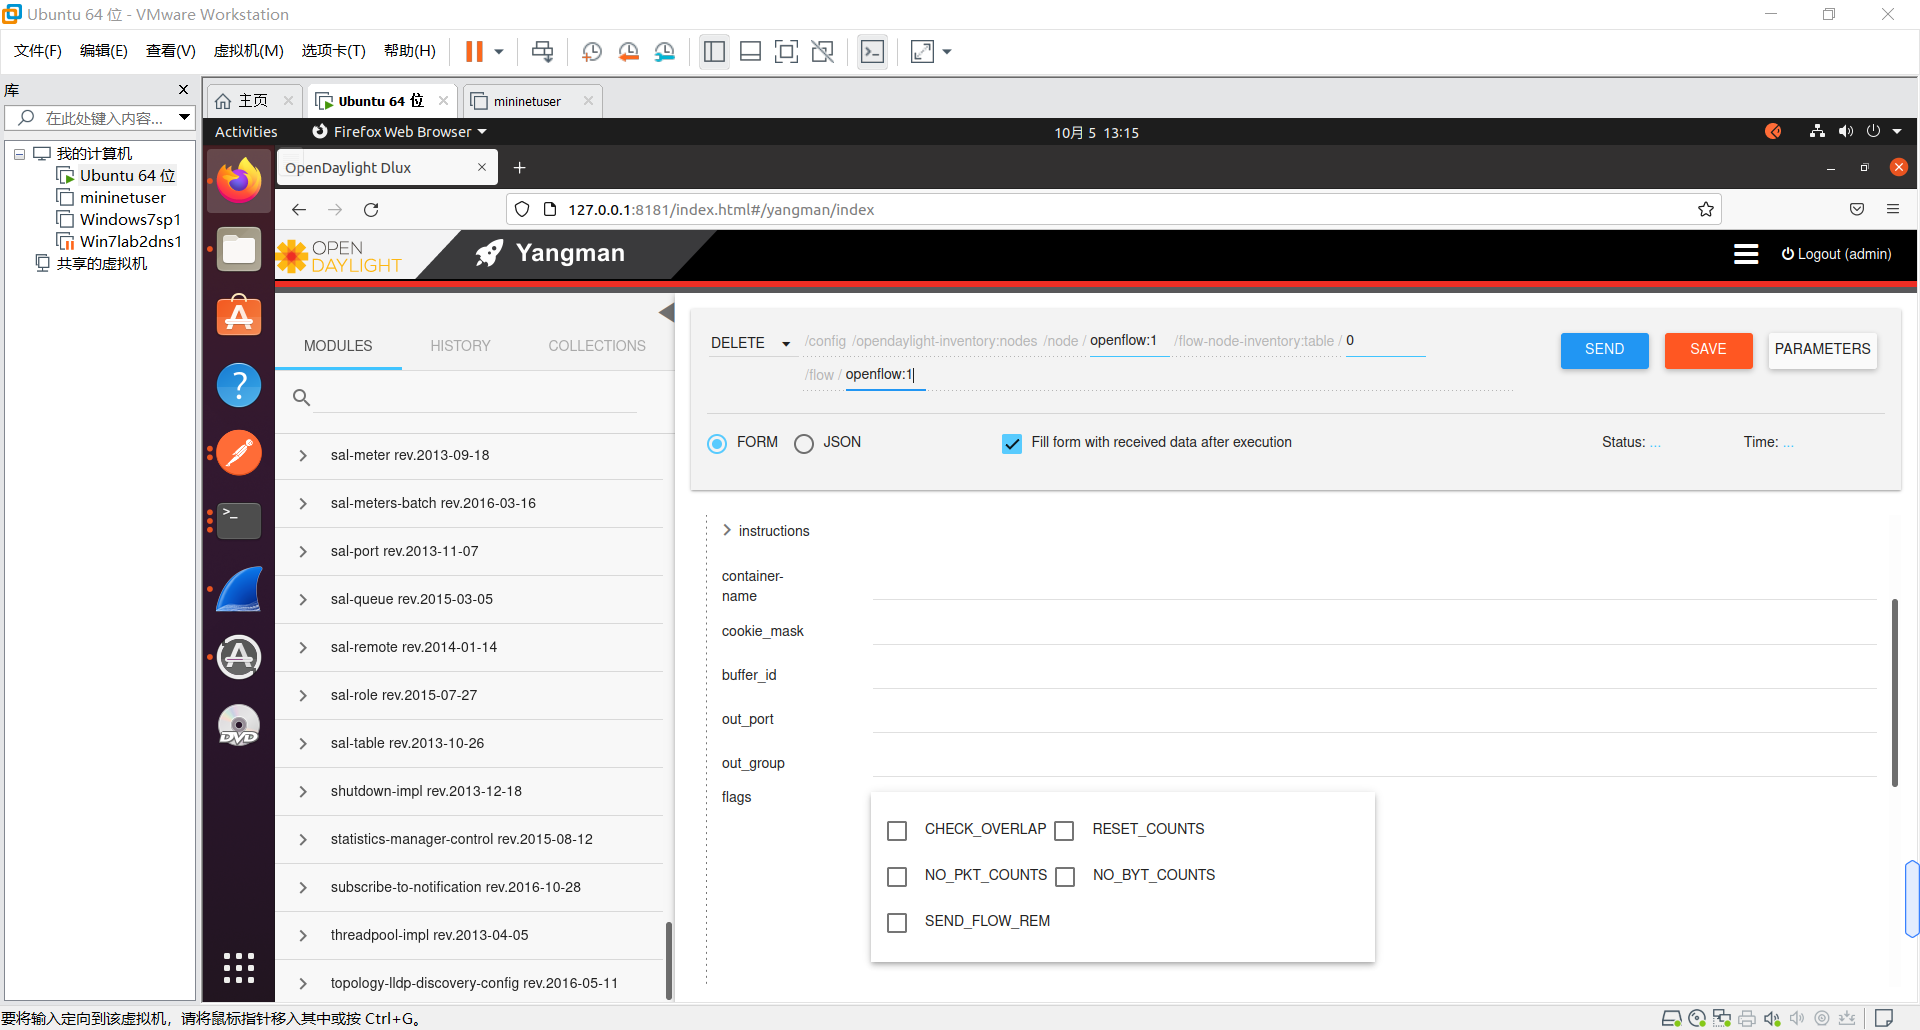Select the JSON radio button
This screenshot has height=1030, width=1920.
tap(804, 443)
